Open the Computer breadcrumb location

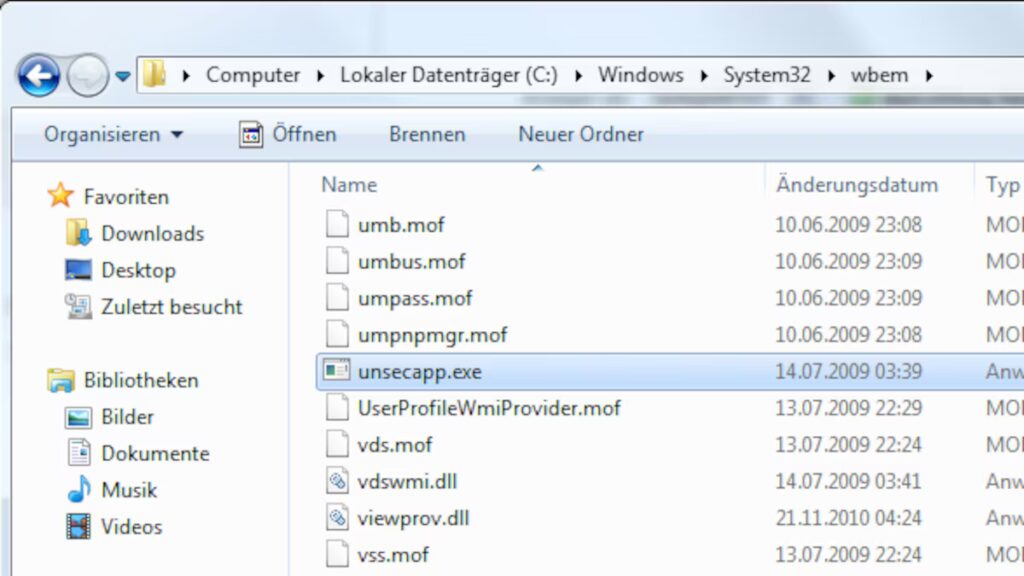[x=253, y=74]
